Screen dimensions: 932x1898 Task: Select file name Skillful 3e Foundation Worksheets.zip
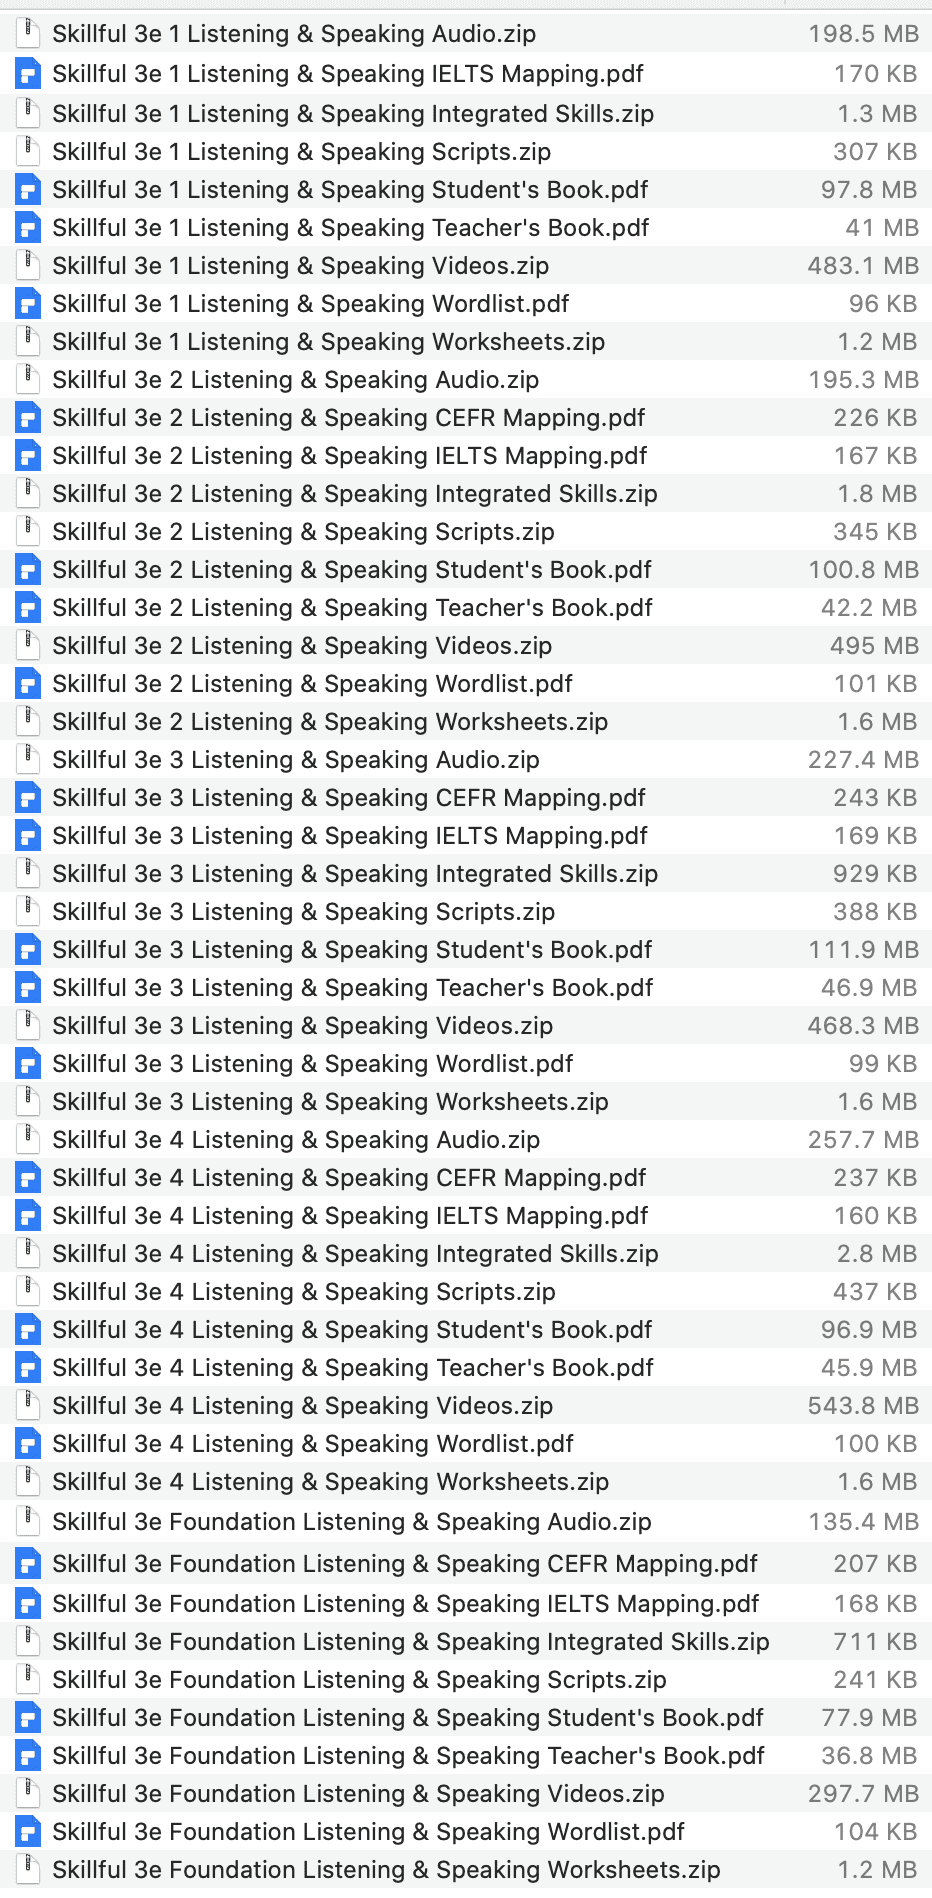click(x=386, y=1870)
